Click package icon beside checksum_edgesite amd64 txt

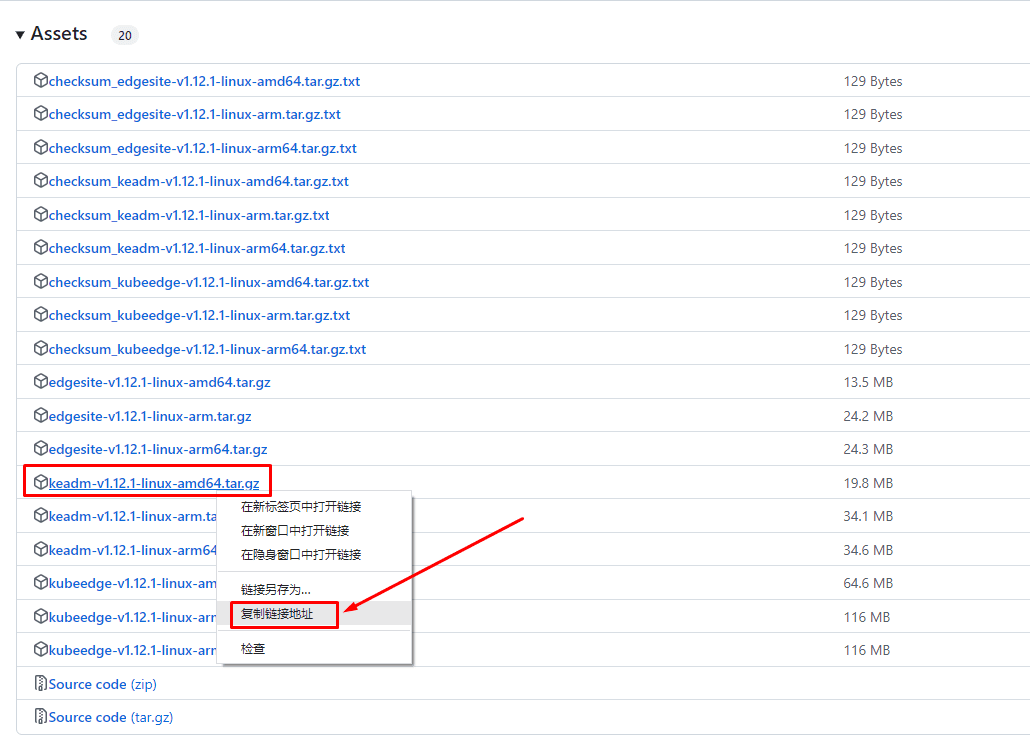41,80
